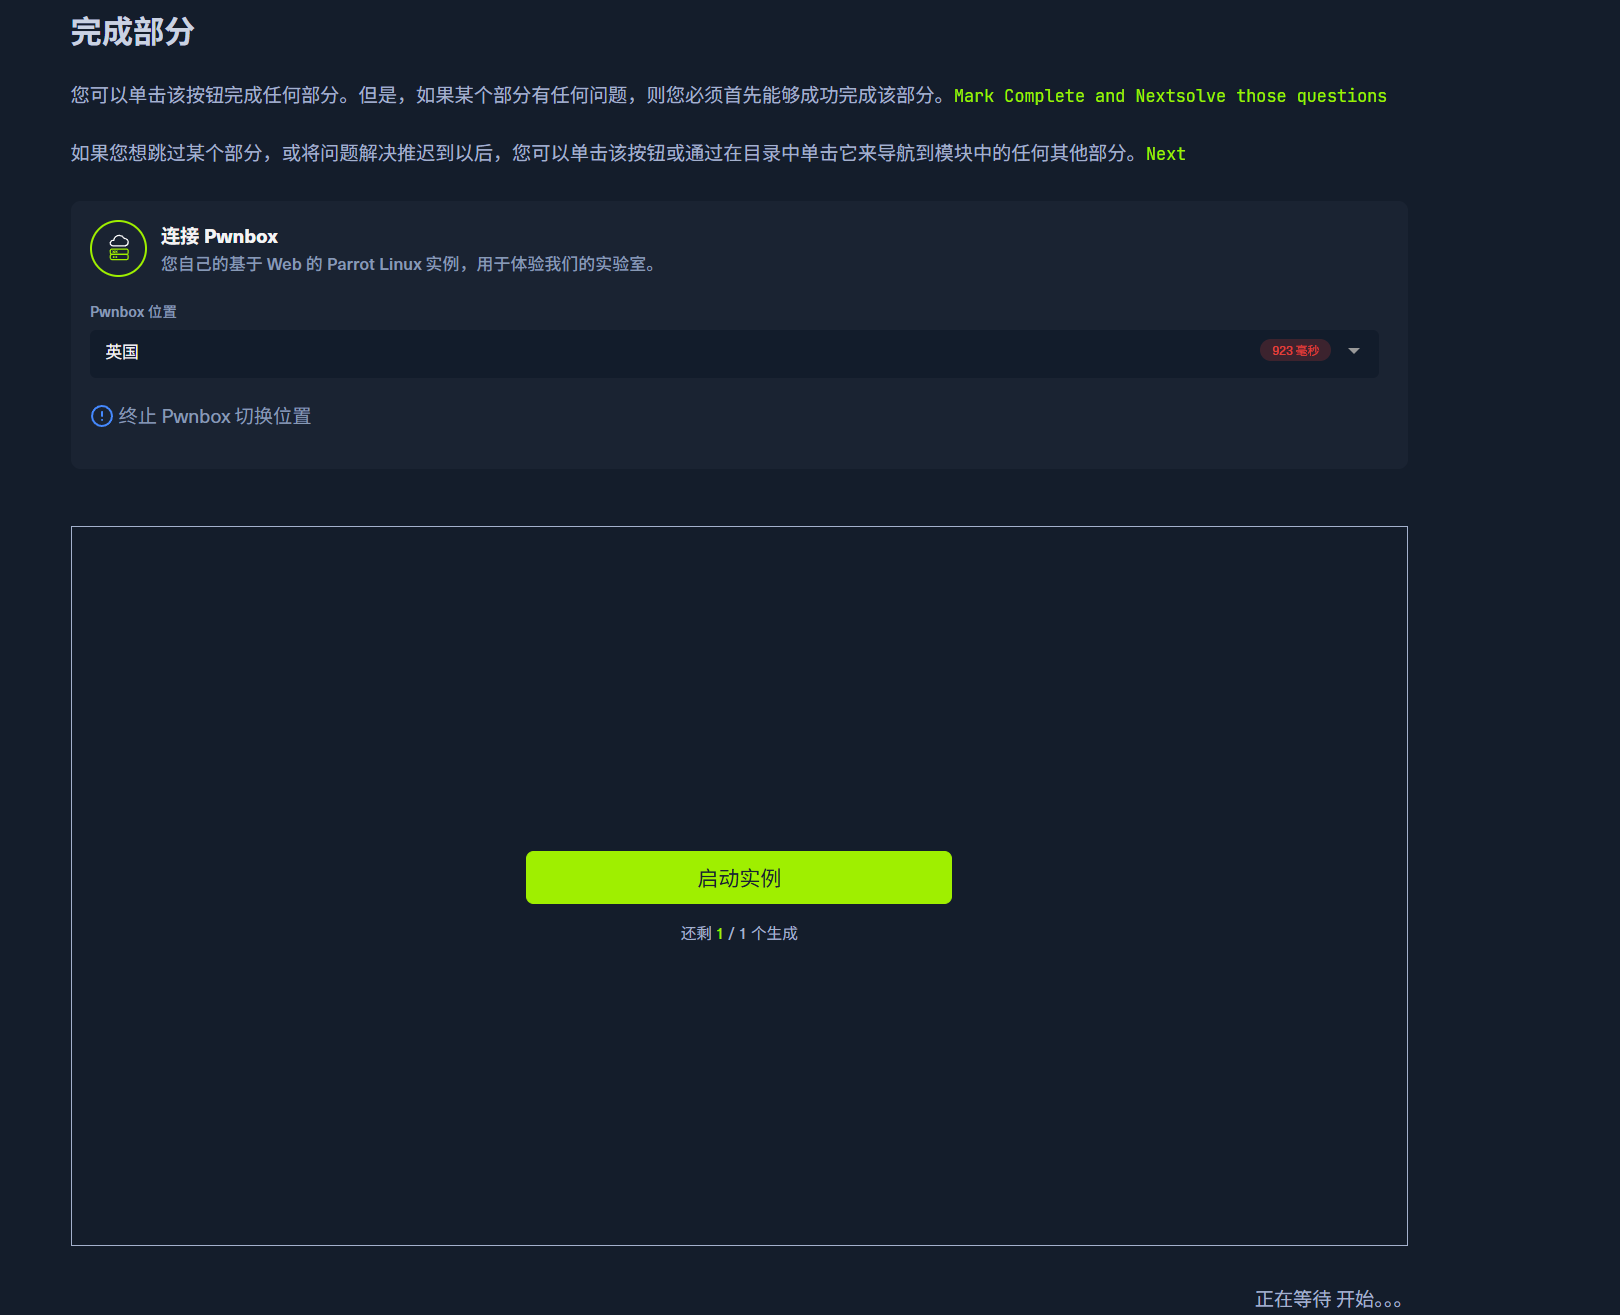1620x1315 pixels.
Task: Open the Pwnbox location dropdown arrow
Action: point(1353,351)
